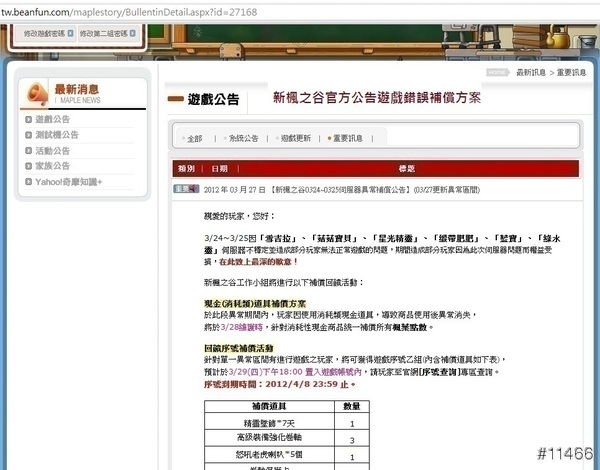The height and width of the screenshot is (470, 600).
Task: Switch to the 系統公告 filter tab
Action: coord(243,138)
